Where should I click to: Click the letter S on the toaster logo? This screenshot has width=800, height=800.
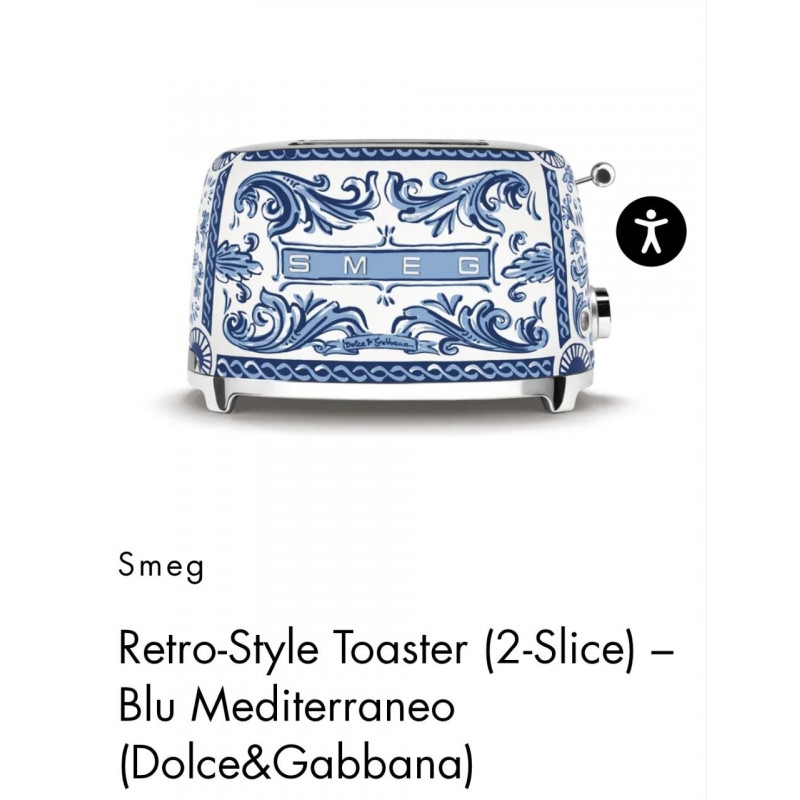[x=299, y=265]
